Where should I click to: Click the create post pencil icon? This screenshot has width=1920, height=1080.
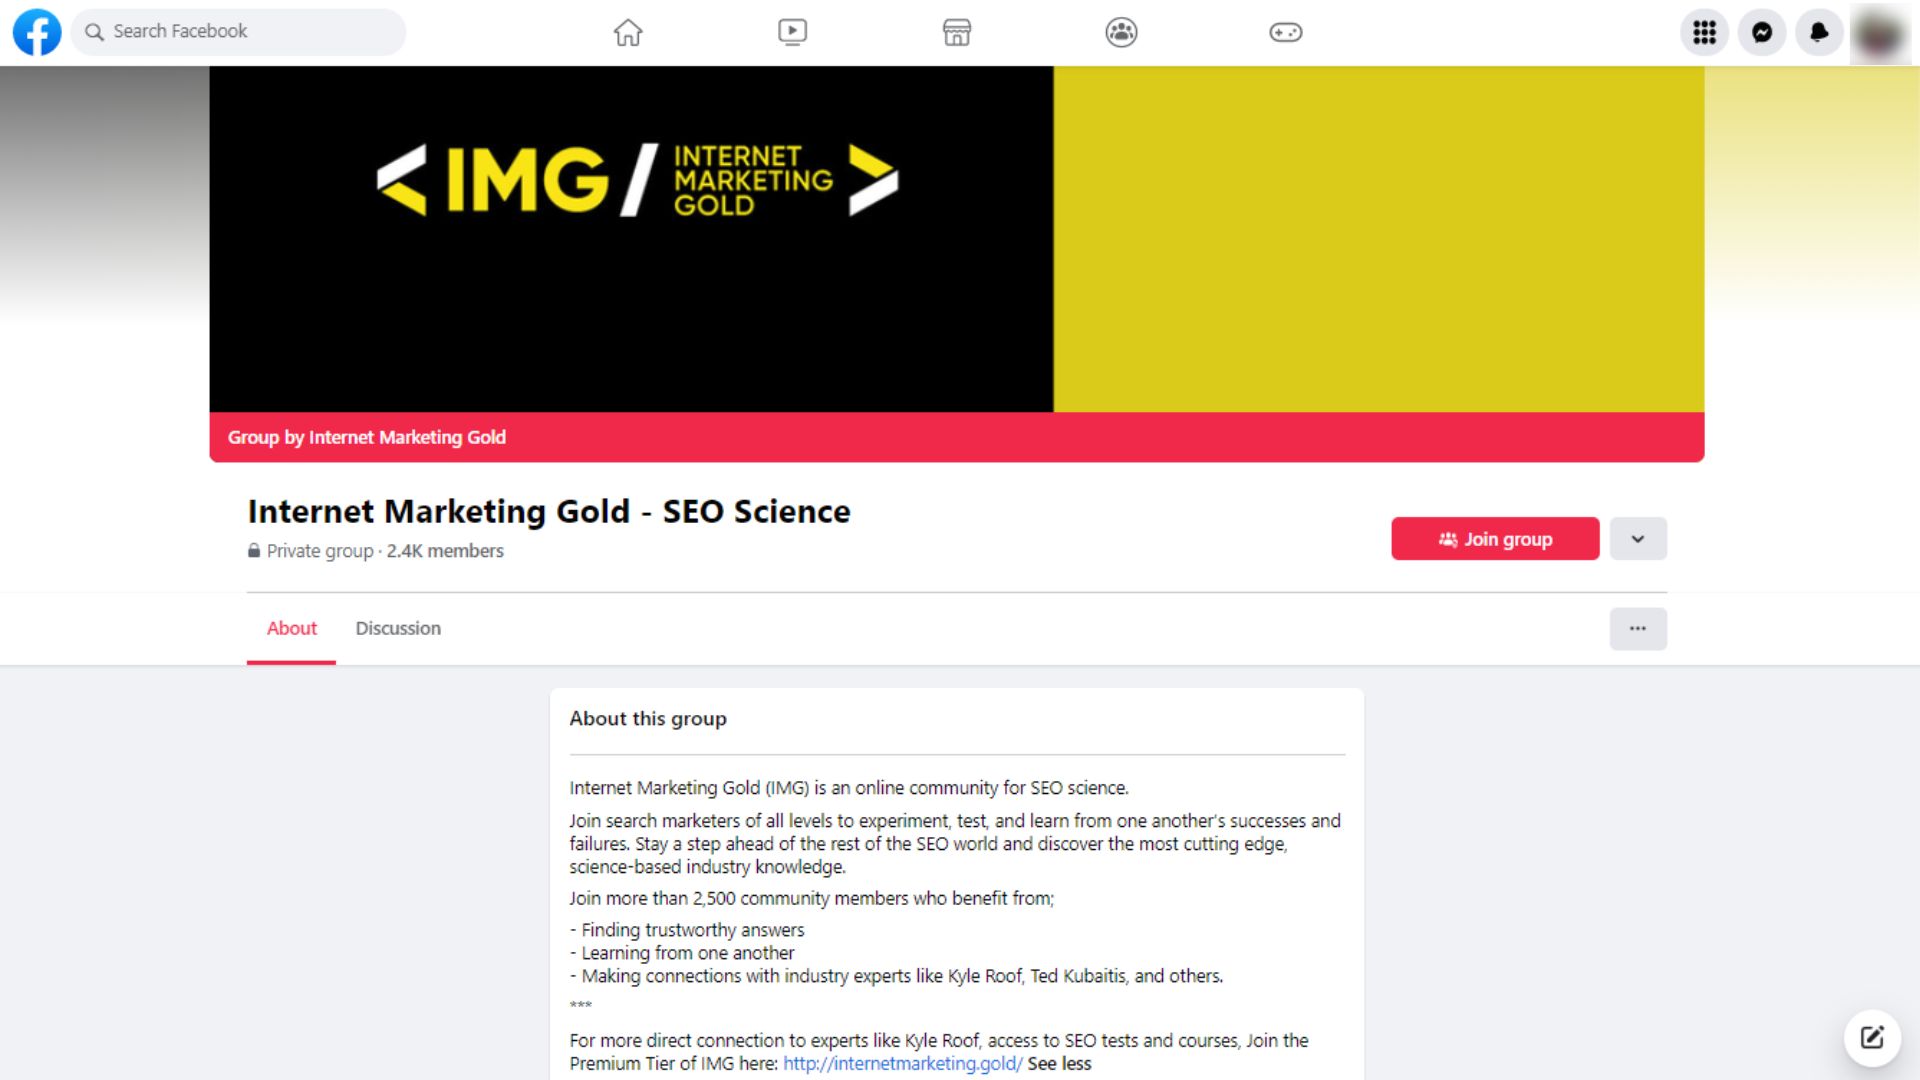point(1873,1037)
